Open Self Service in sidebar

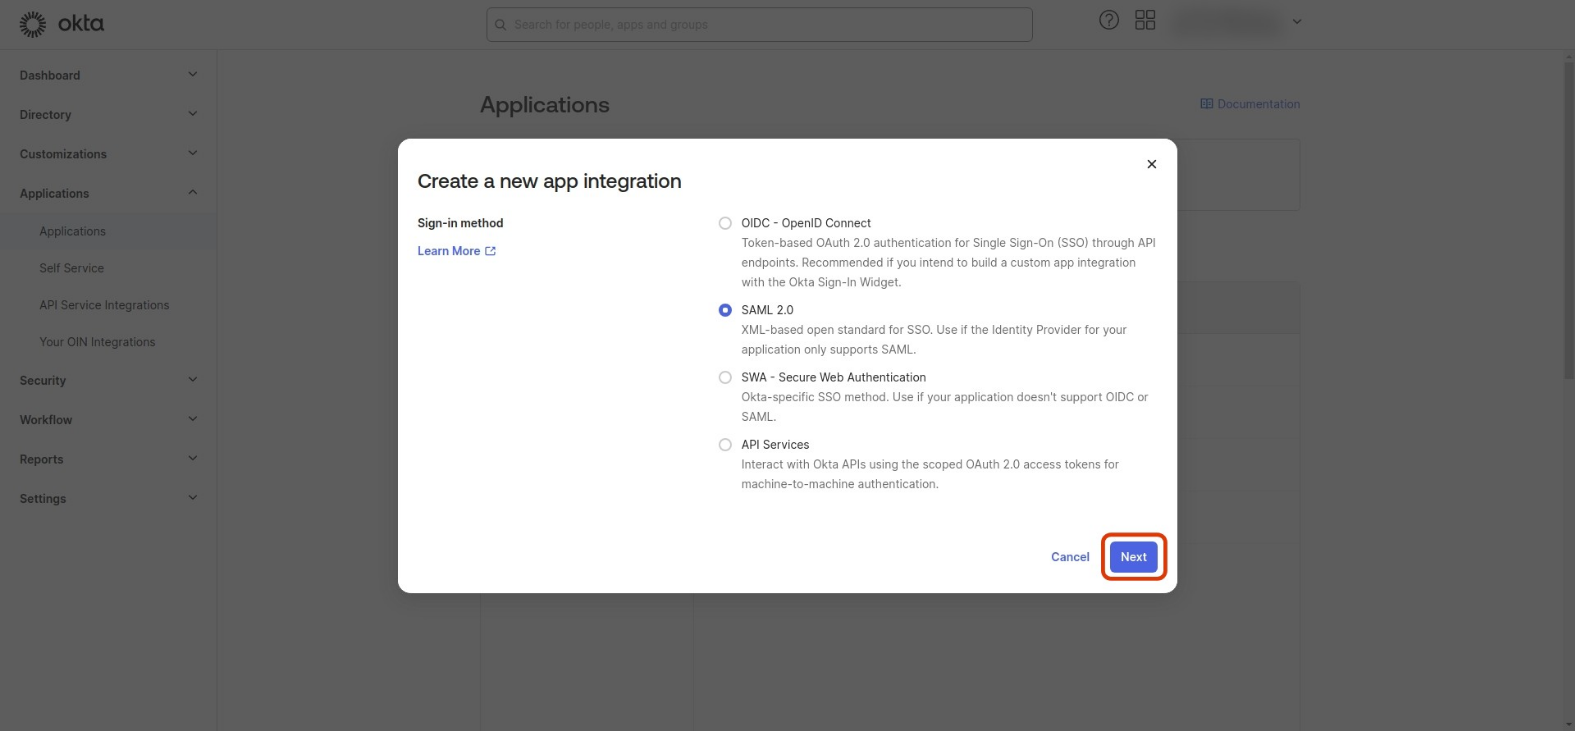coord(72,268)
